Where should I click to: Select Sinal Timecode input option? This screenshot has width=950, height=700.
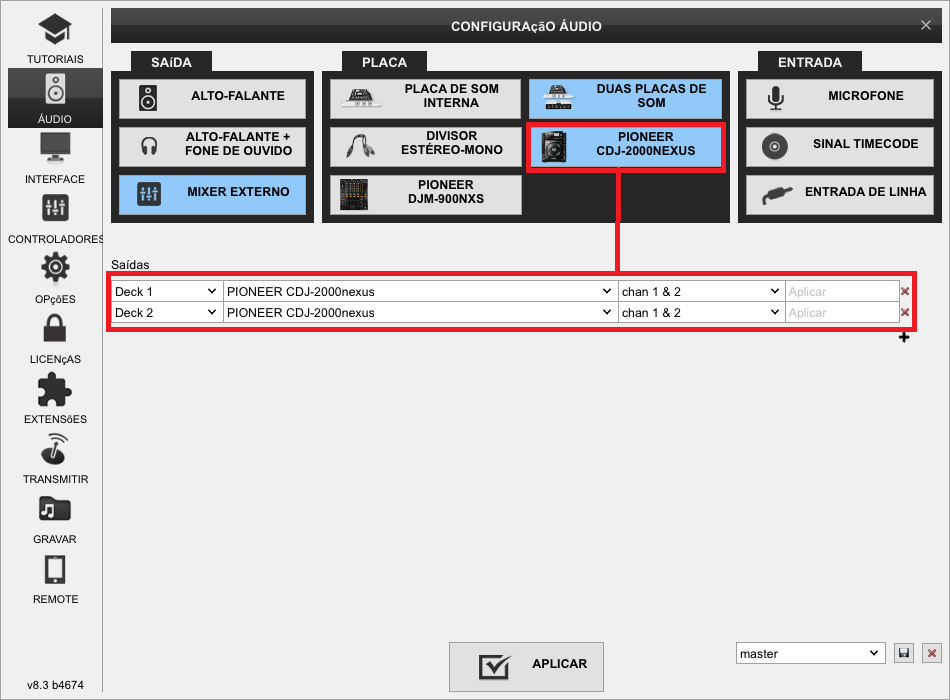coord(840,147)
